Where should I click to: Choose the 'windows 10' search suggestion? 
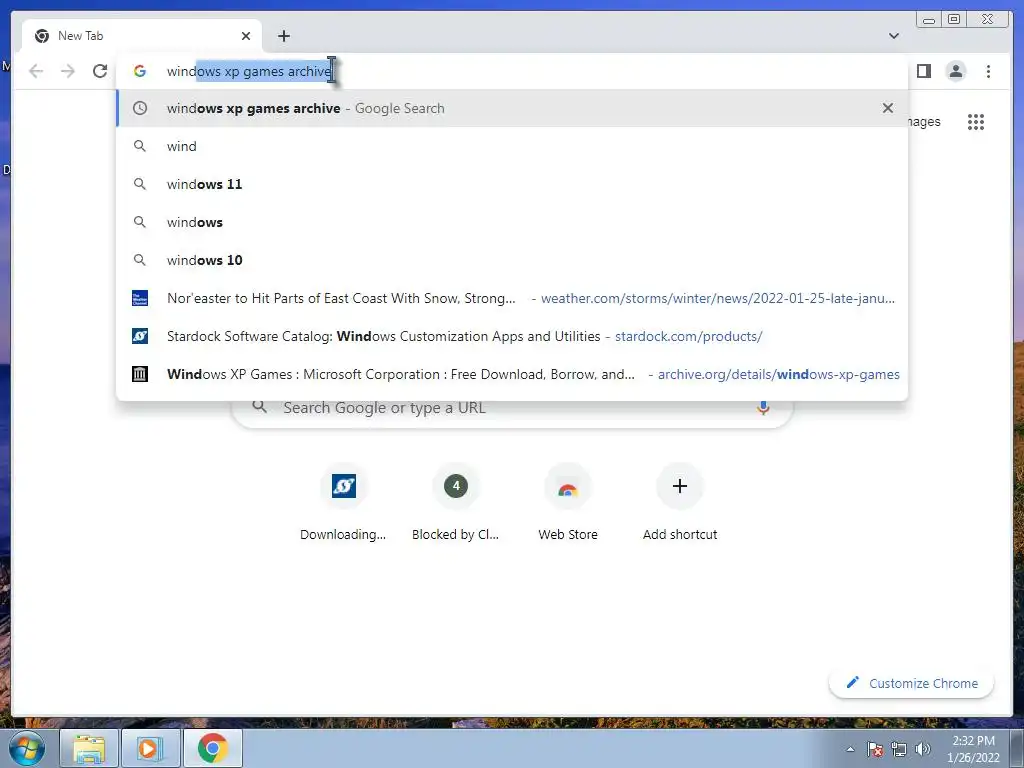[x=512, y=260]
